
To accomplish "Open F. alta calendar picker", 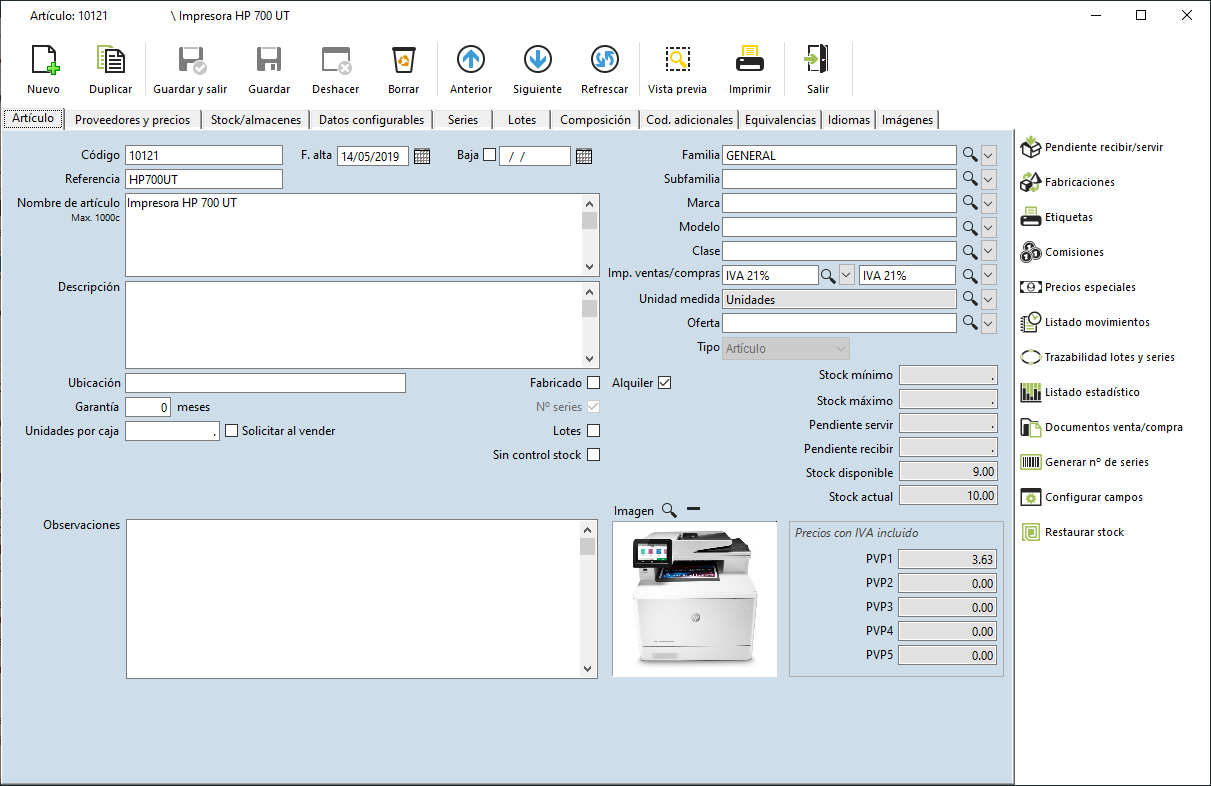I will (x=422, y=156).
